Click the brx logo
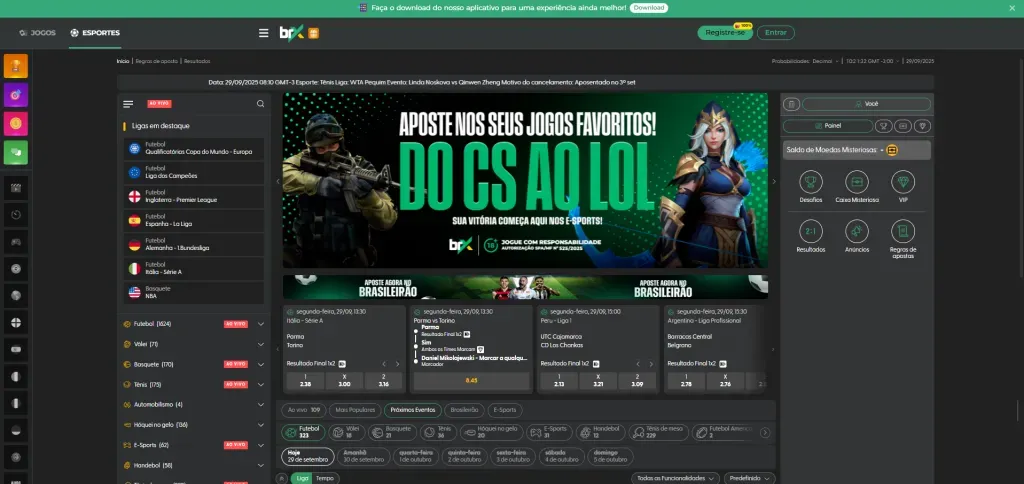 tap(291, 33)
